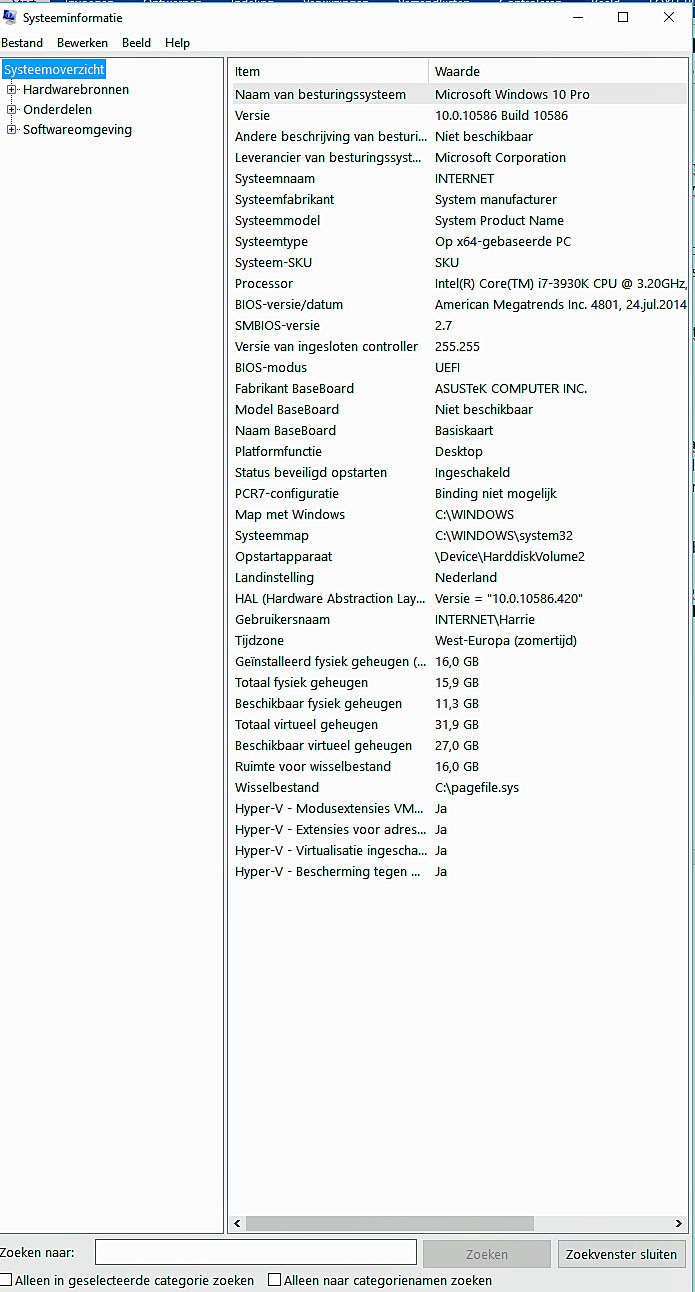Select the Systeemtype row
The height and width of the screenshot is (1292, 695).
coord(460,241)
